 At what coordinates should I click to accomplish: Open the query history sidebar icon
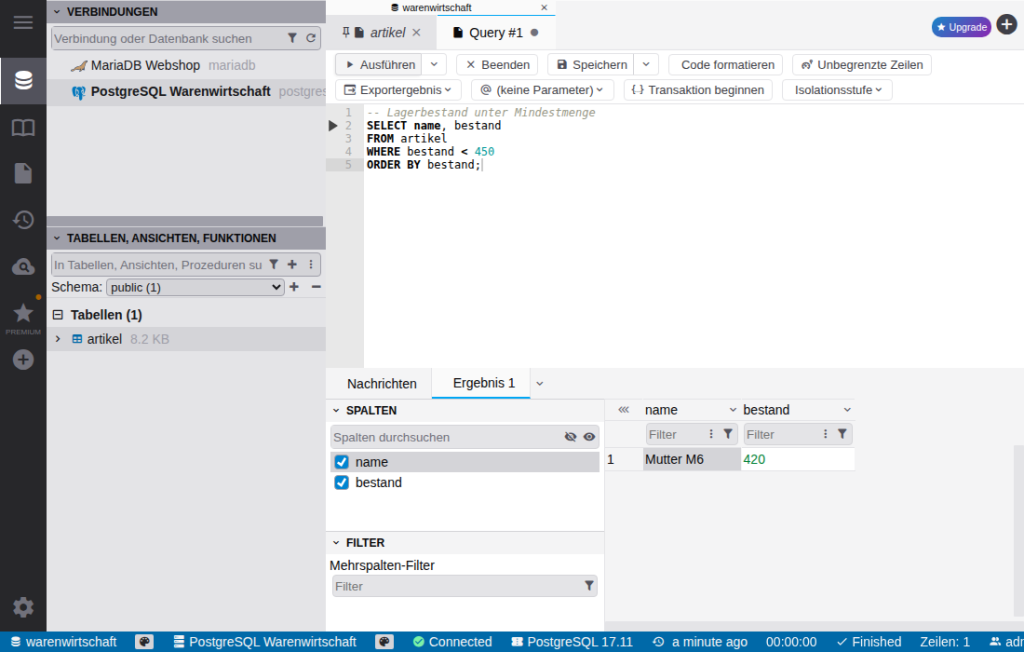[x=23, y=220]
